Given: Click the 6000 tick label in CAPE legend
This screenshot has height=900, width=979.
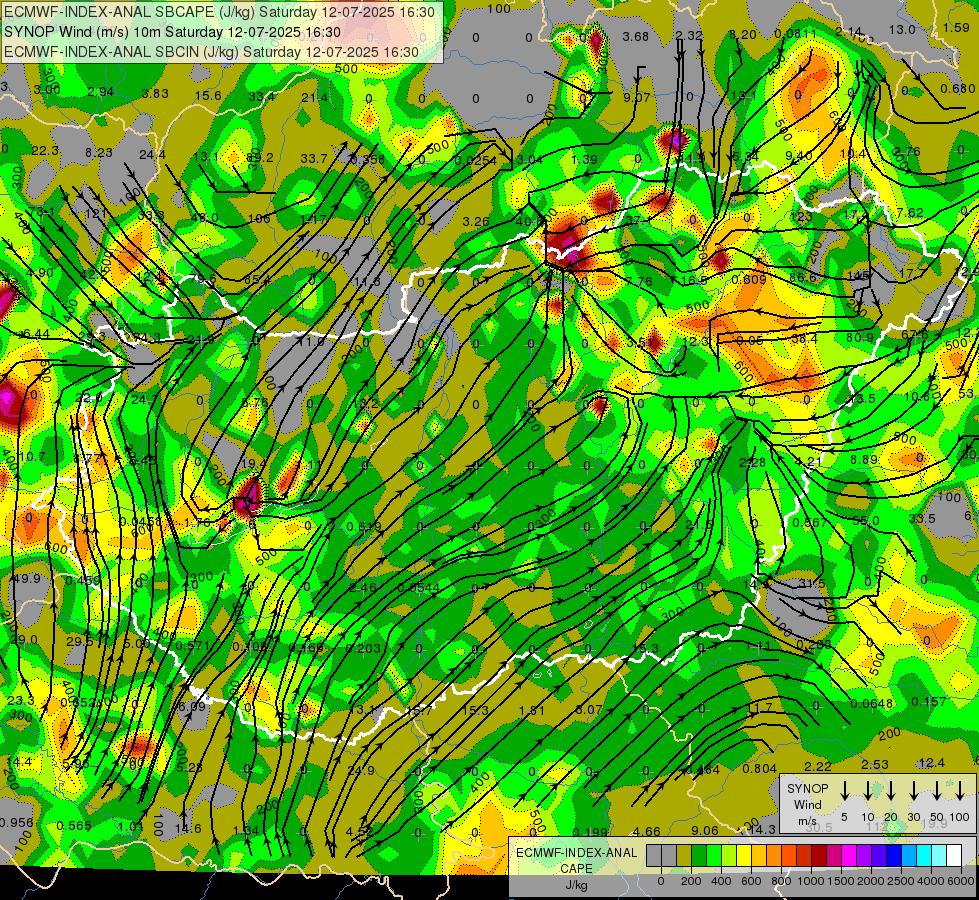Looking at the screenshot, I should coord(961,881).
